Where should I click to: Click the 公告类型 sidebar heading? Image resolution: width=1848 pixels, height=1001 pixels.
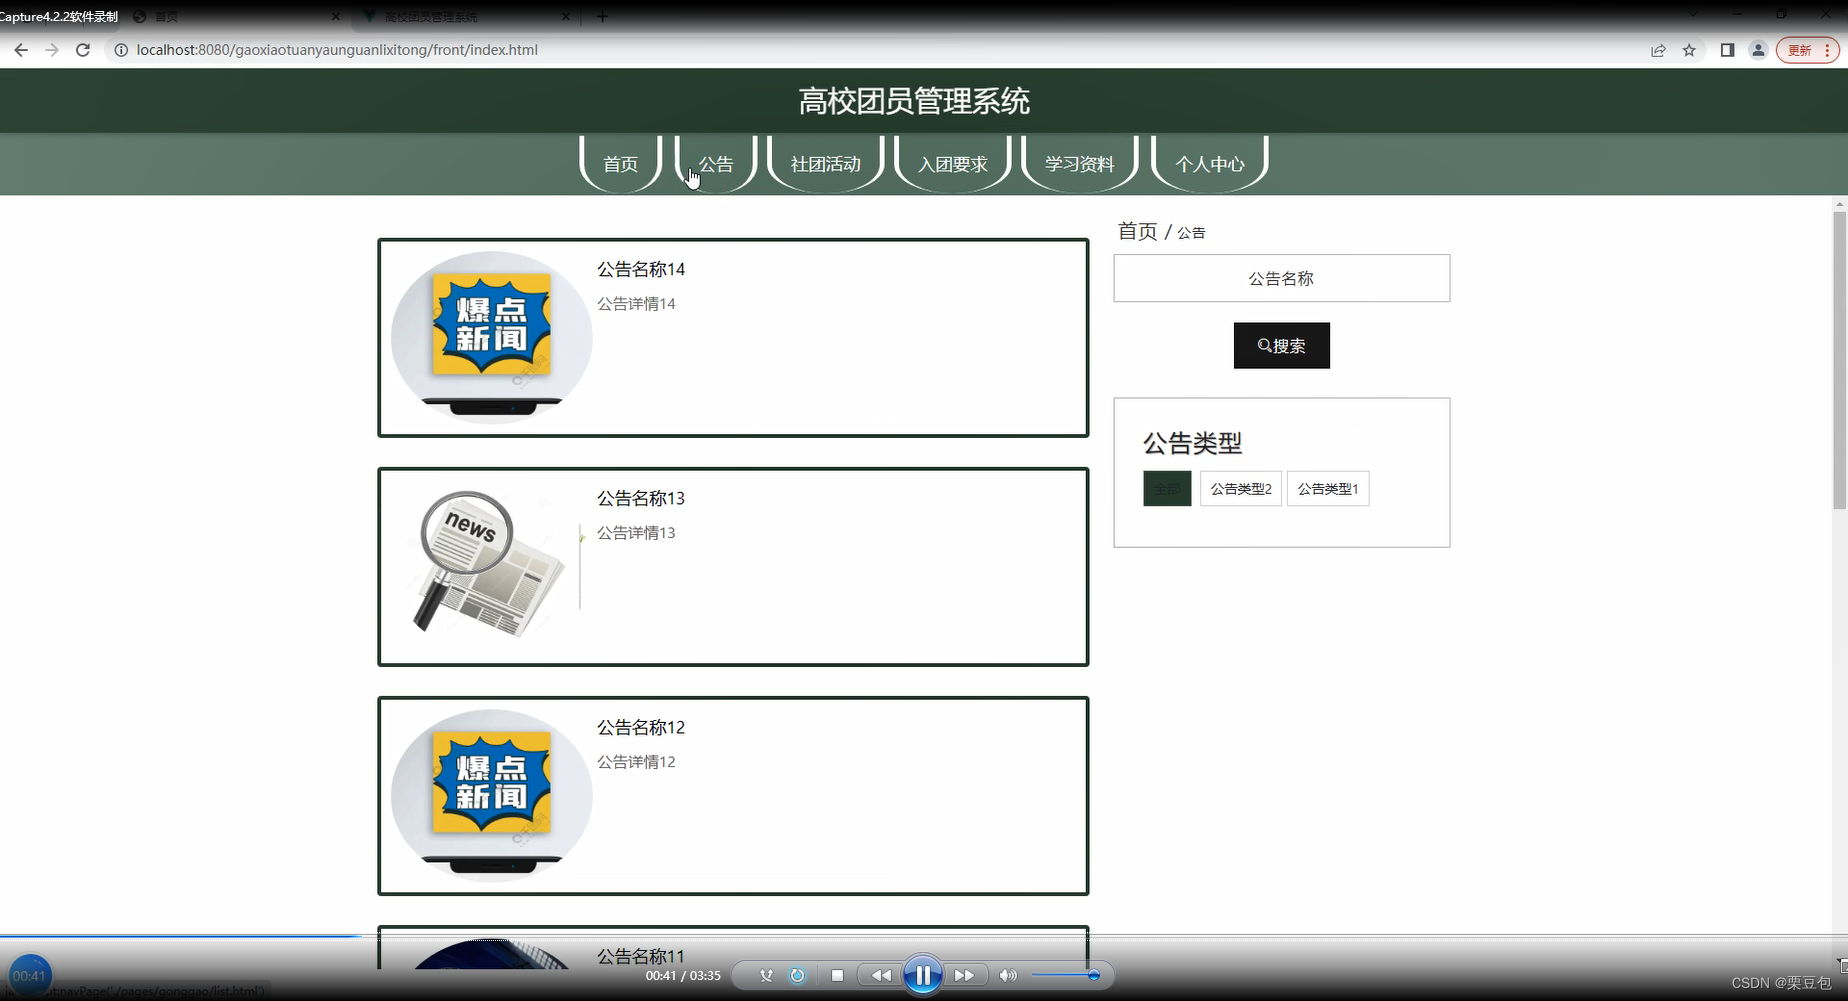point(1192,443)
